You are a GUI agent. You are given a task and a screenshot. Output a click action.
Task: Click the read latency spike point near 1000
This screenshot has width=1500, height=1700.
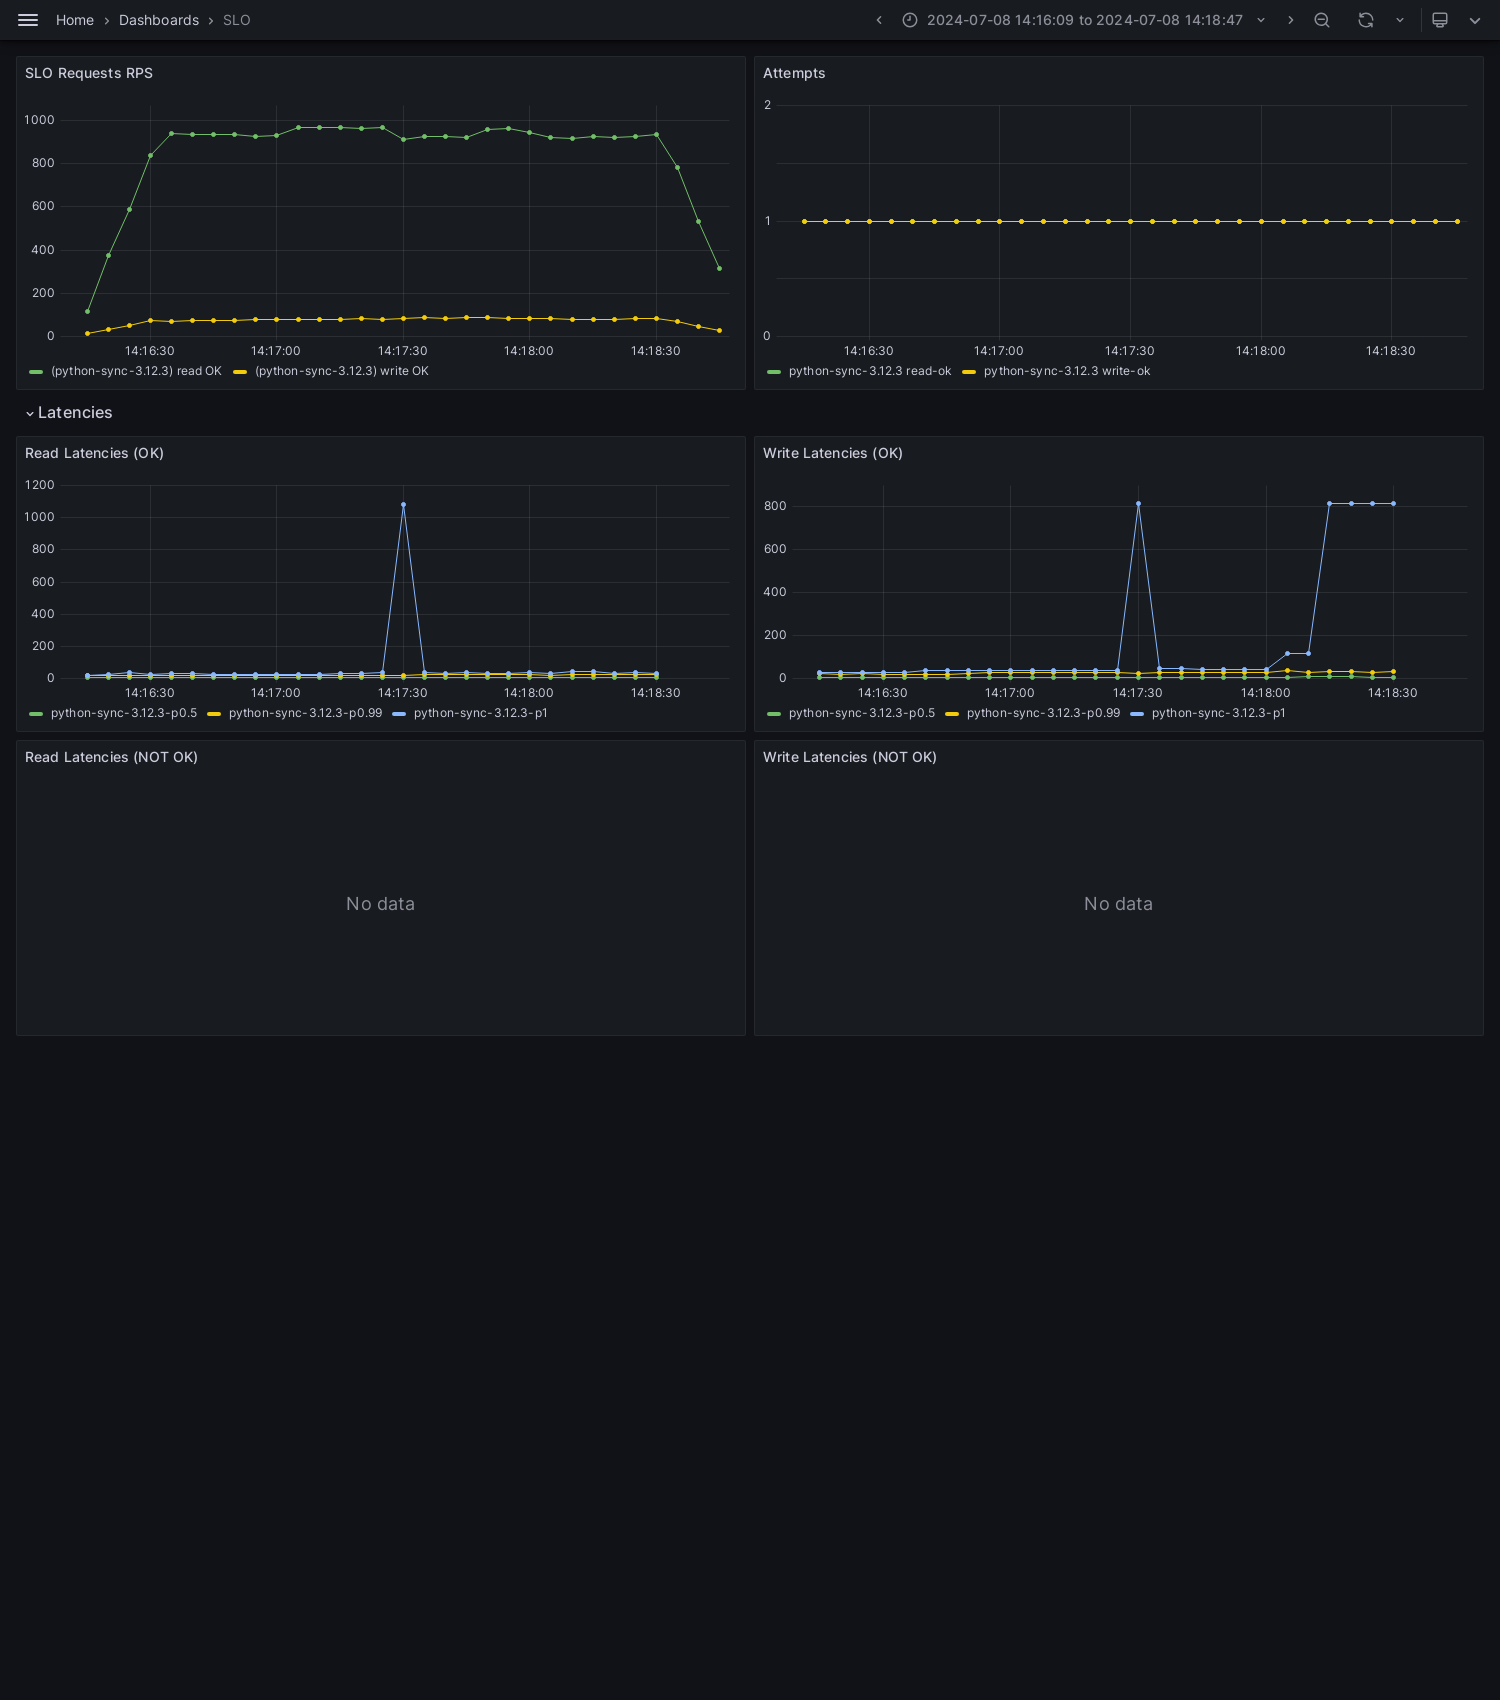point(403,505)
